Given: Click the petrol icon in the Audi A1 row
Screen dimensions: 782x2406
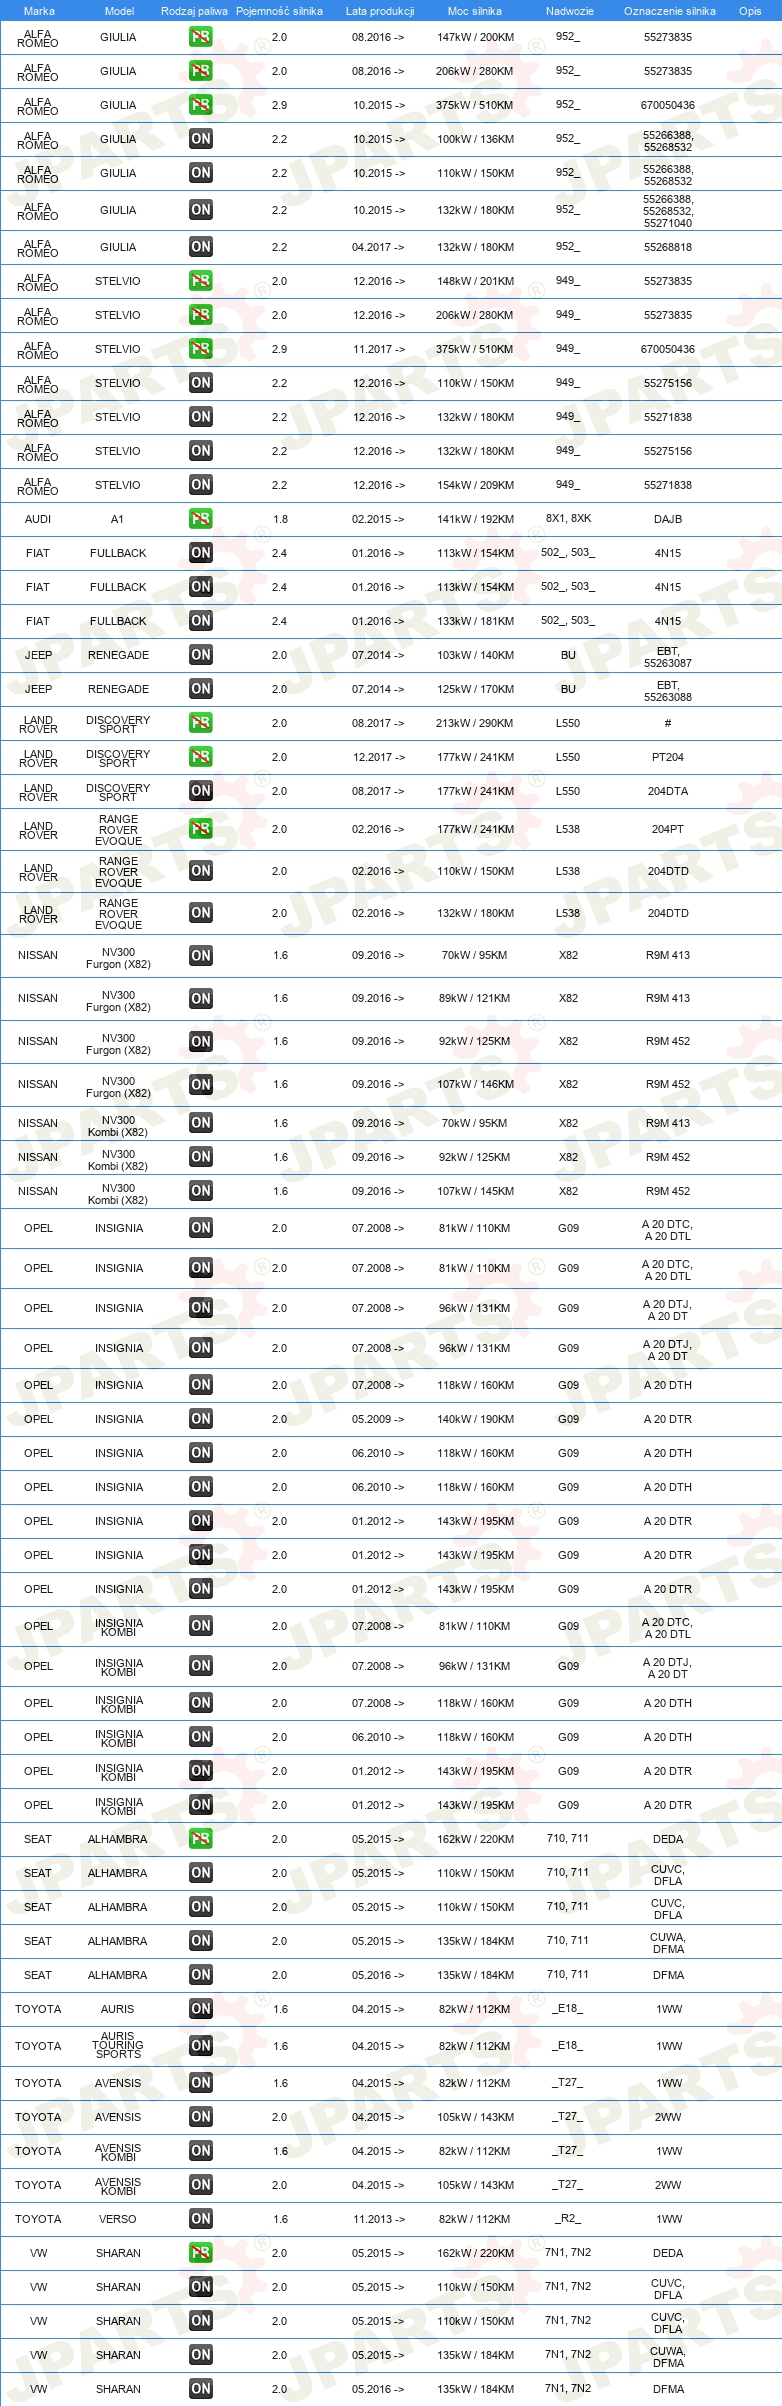Looking at the screenshot, I should [x=201, y=519].
